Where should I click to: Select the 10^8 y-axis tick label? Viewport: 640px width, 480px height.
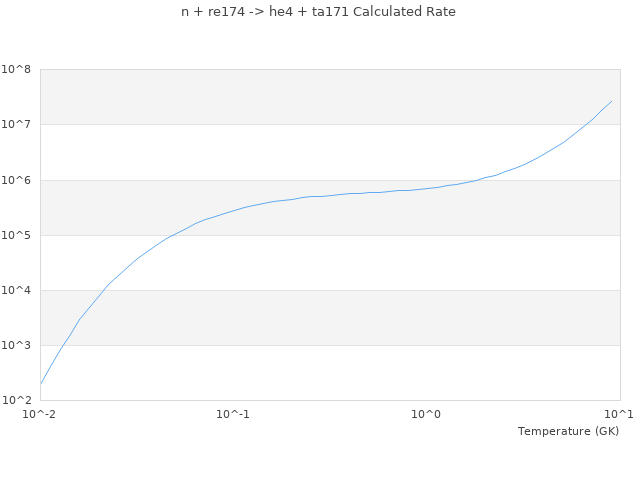pyautogui.click(x=17, y=70)
